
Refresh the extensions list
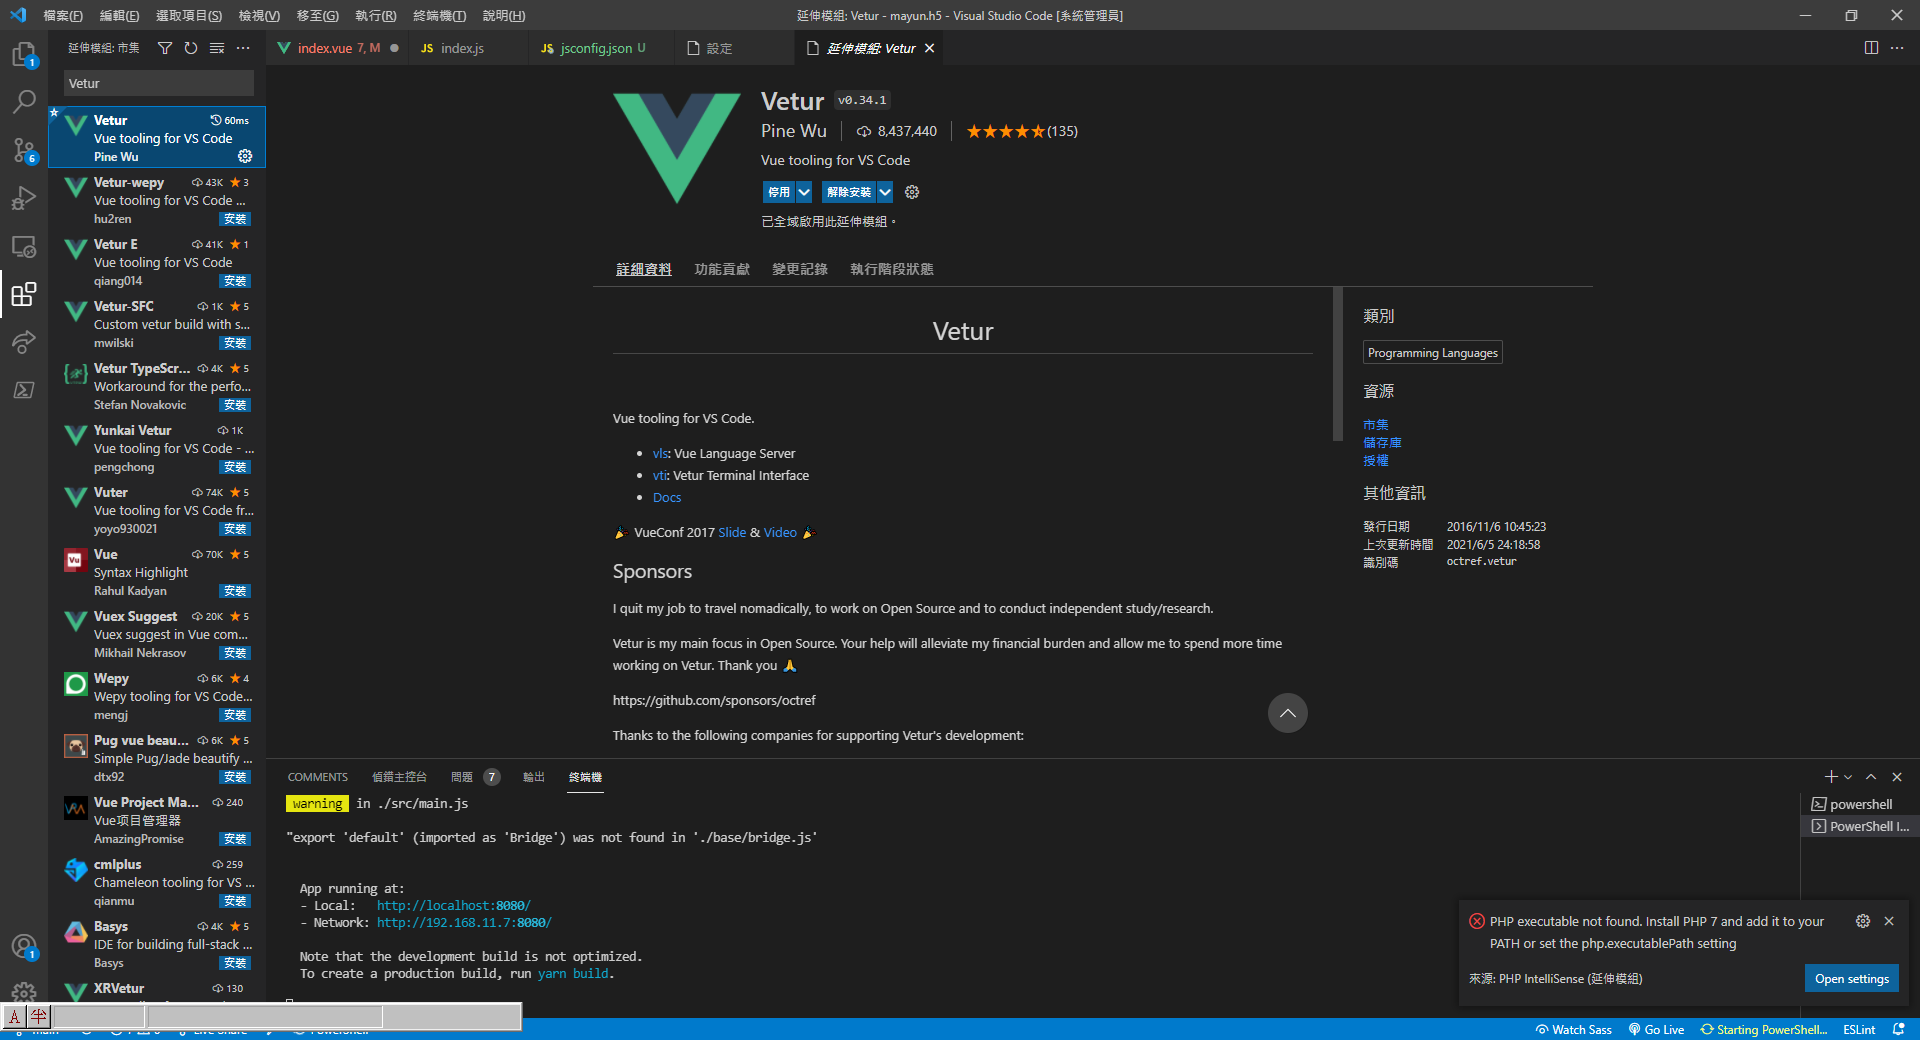click(x=191, y=48)
